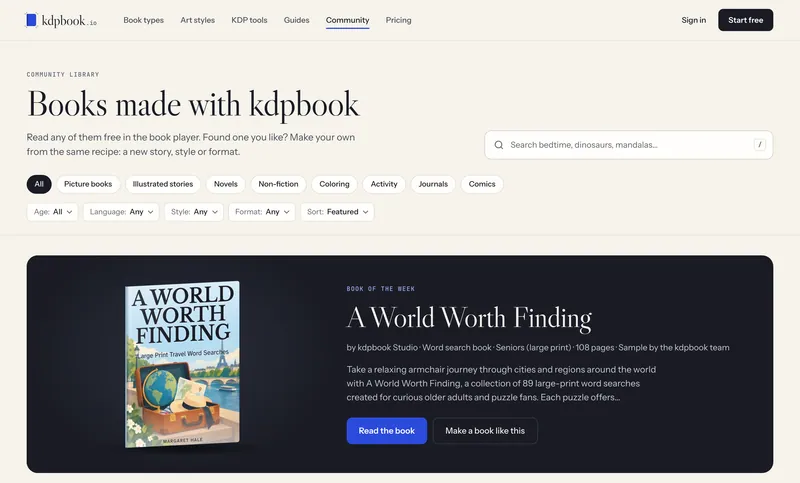Click Make a book like this
Screen dimensions: 800x483
[485, 431]
